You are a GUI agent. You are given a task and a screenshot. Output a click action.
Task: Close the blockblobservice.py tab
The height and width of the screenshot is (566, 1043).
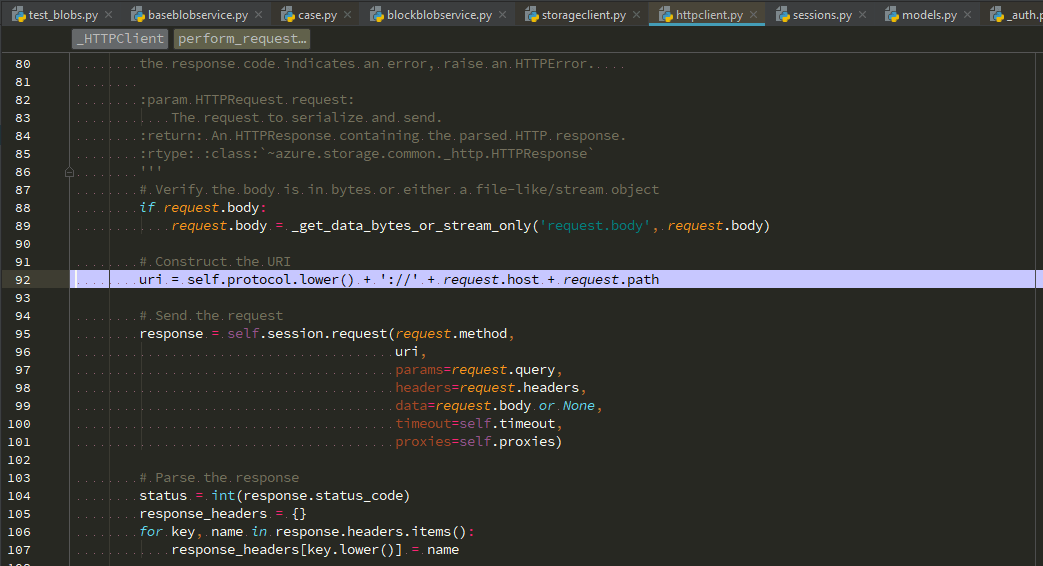point(502,15)
